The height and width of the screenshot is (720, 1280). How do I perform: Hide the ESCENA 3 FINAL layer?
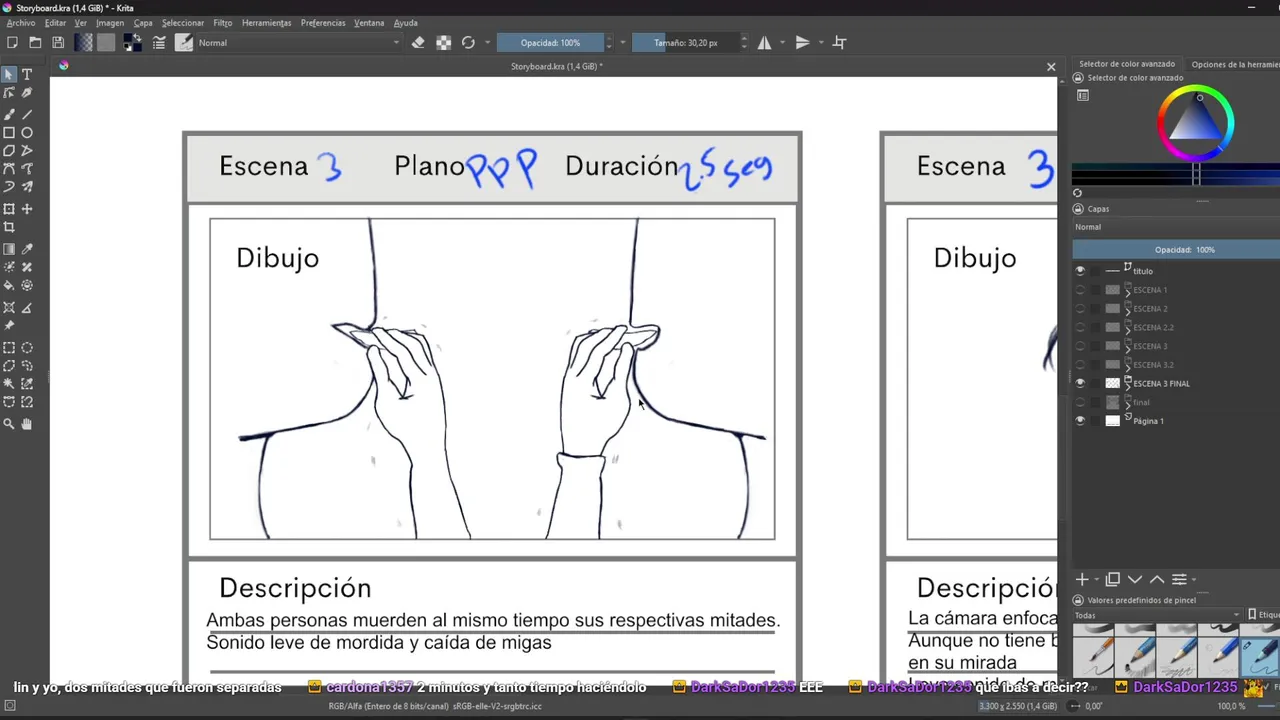1080,383
